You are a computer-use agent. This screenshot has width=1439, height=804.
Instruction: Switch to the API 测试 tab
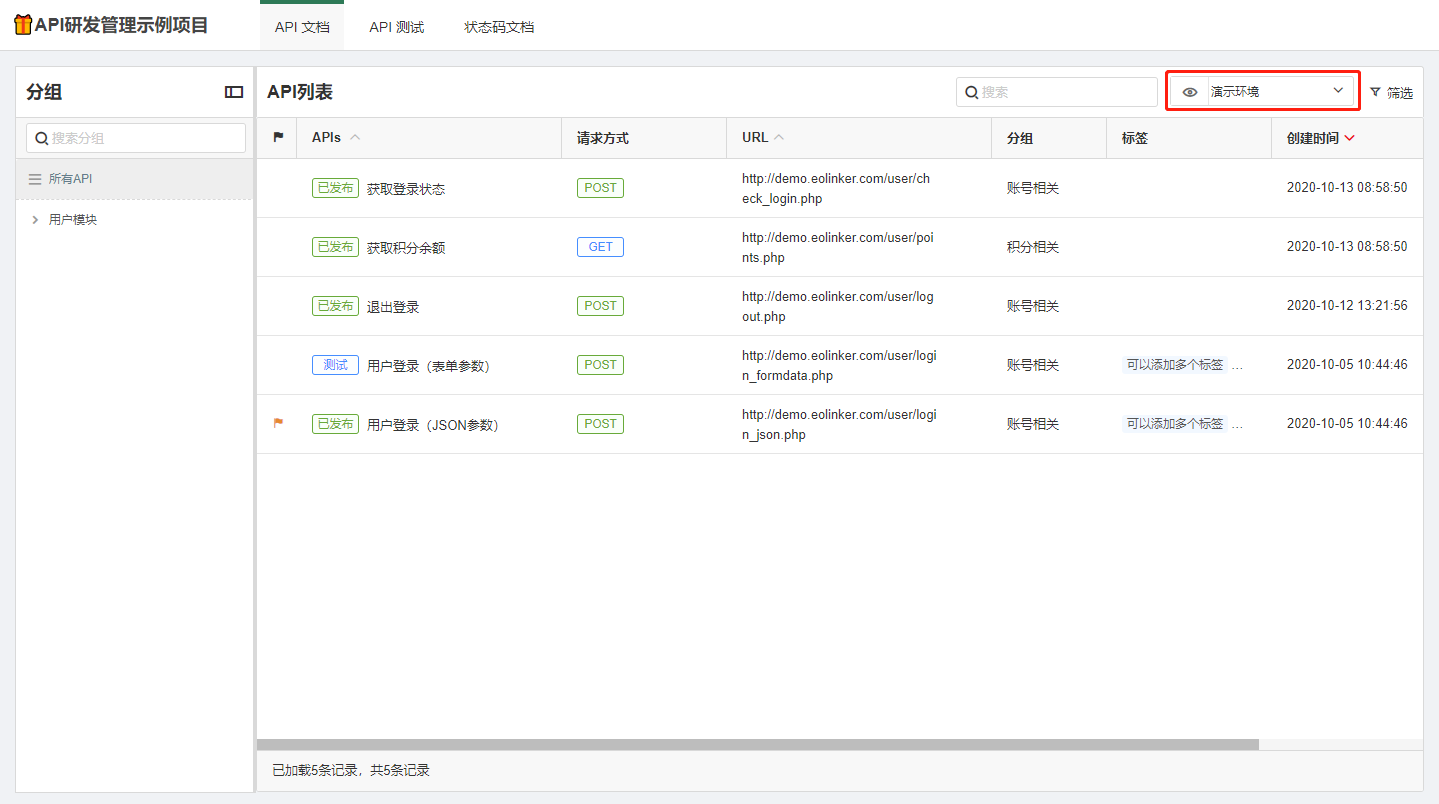397,27
